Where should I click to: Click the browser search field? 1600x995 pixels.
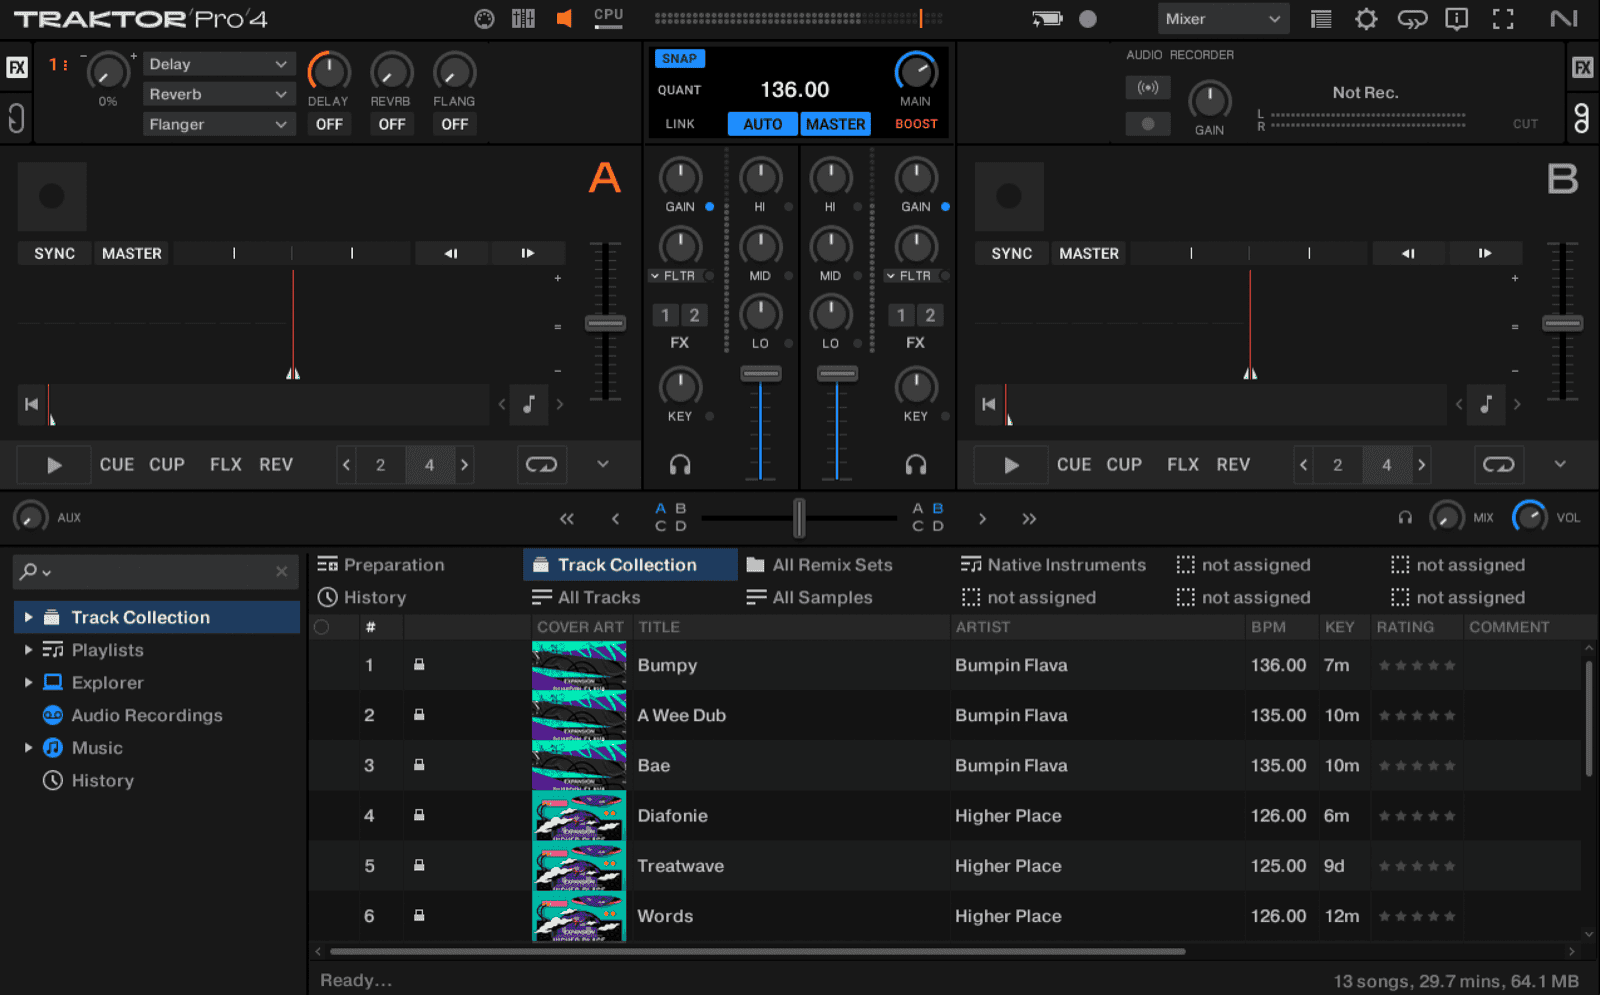point(155,571)
